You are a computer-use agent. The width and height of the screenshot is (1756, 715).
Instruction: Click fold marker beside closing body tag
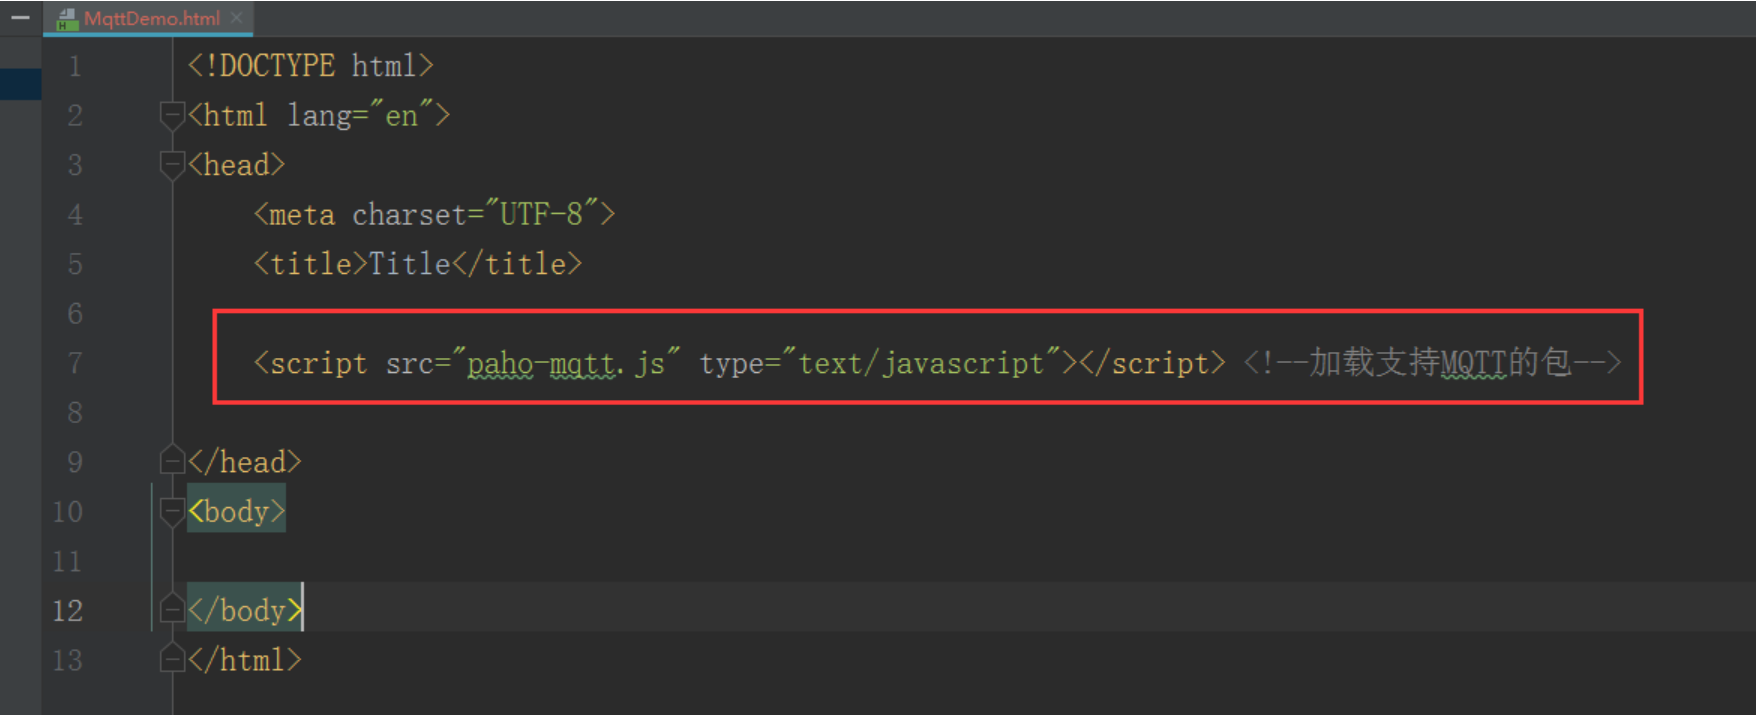(172, 610)
